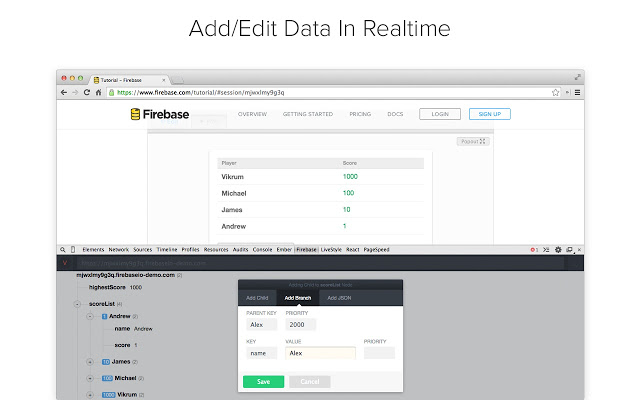
Task: Toggle the DevTools device mode icon
Action: tap(73, 249)
